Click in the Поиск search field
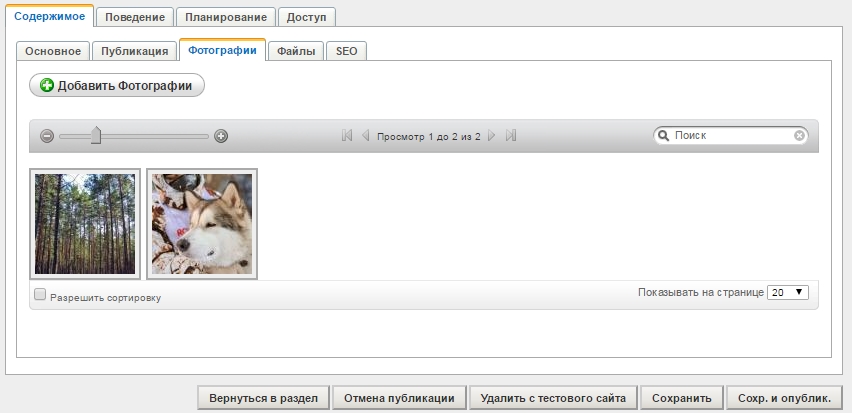852x413 pixels. (731, 135)
